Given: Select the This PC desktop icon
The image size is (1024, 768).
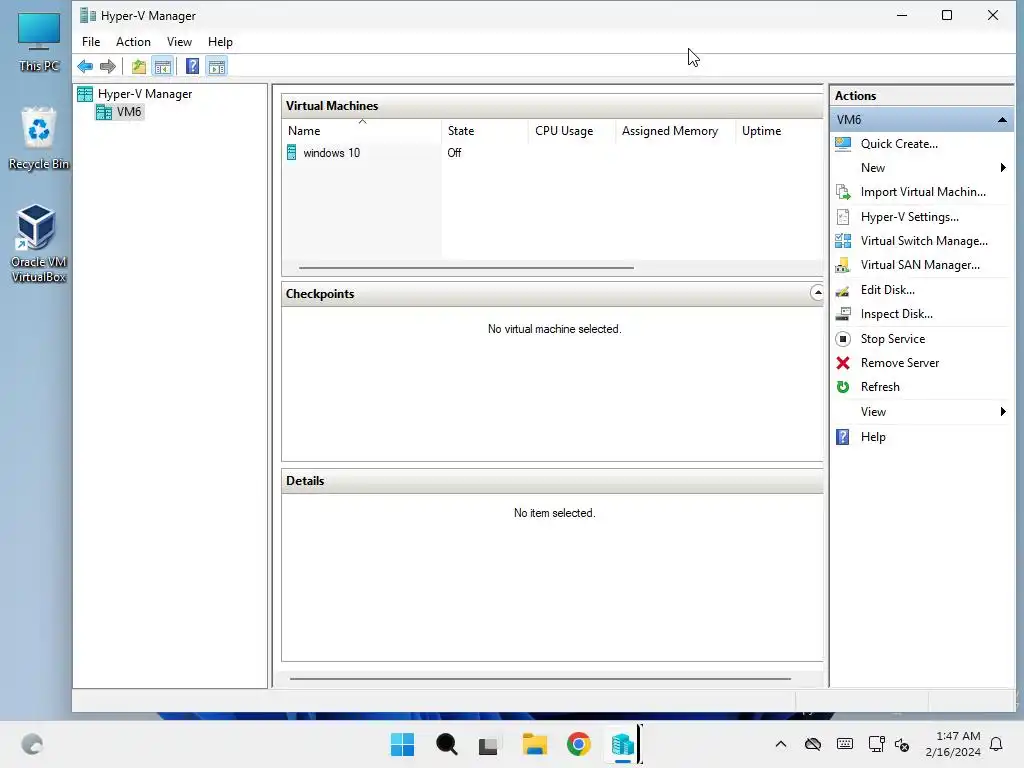Looking at the screenshot, I should (39, 42).
